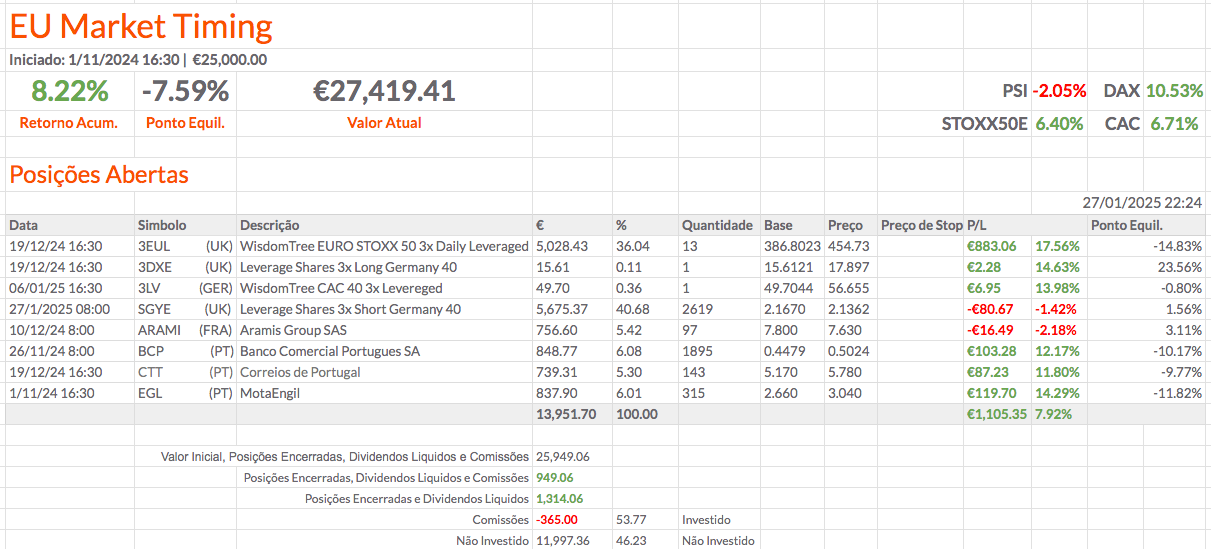
Task: Click the DAX 10.53% index value
Action: [x=1174, y=91]
